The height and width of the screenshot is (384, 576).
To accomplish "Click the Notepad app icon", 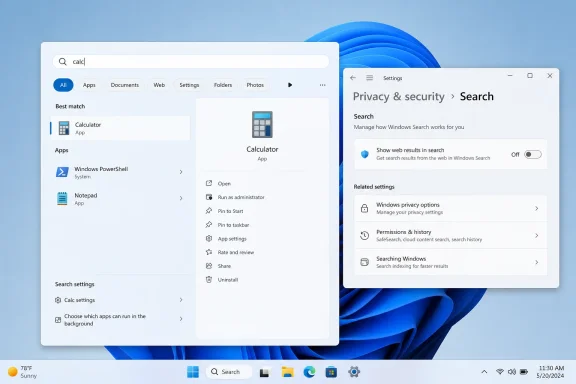I will point(62,198).
